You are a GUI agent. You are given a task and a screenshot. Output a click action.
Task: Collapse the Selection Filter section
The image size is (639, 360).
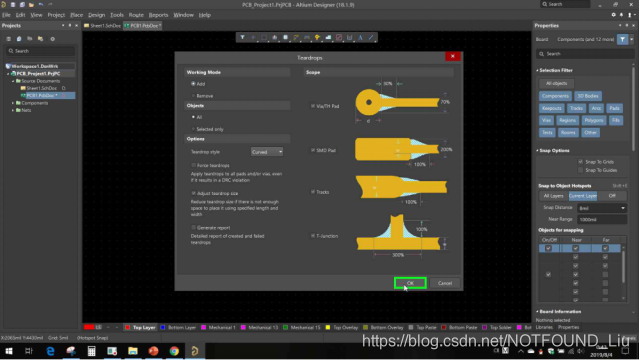(x=538, y=71)
